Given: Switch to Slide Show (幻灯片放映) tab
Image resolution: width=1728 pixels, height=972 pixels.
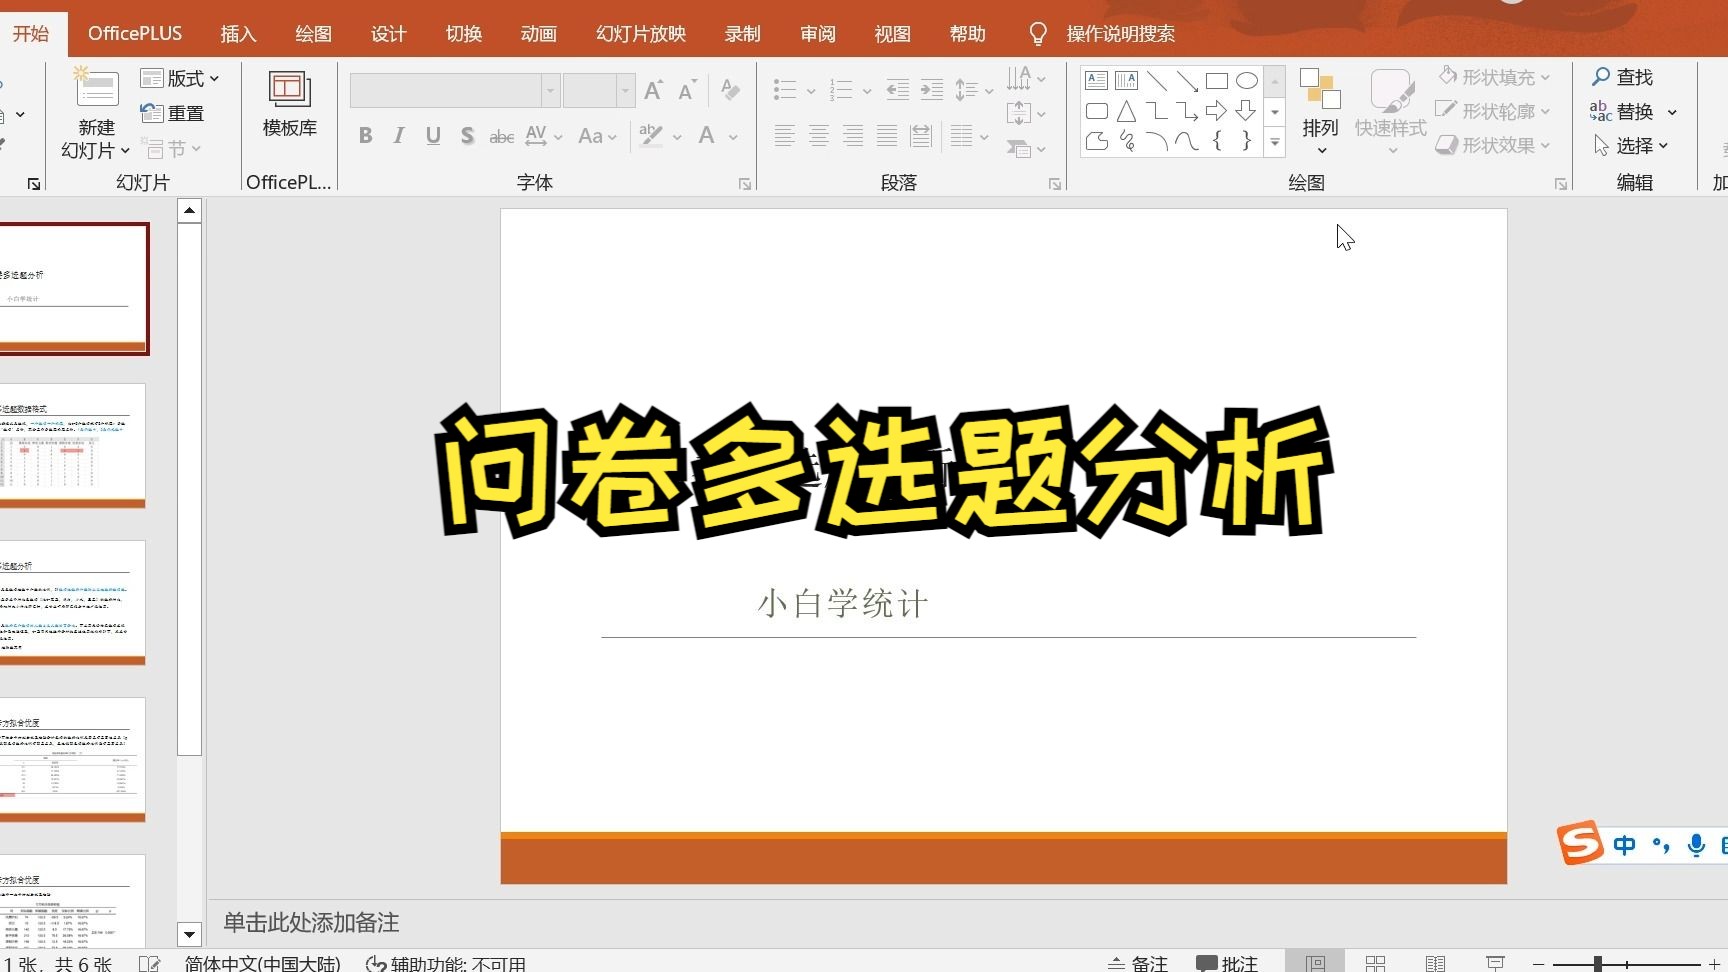Looking at the screenshot, I should 641,33.
